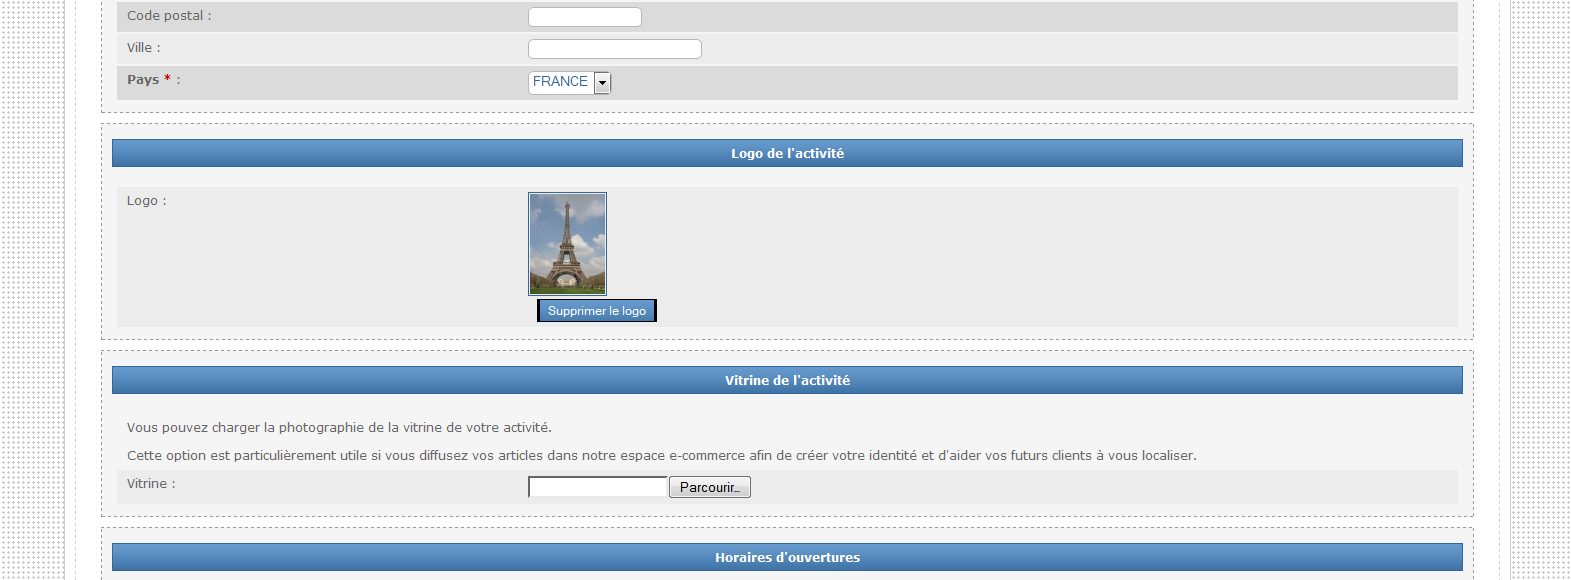Click the Horaires d'ouvertures header
The image size is (1571, 580).
(787, 557)
